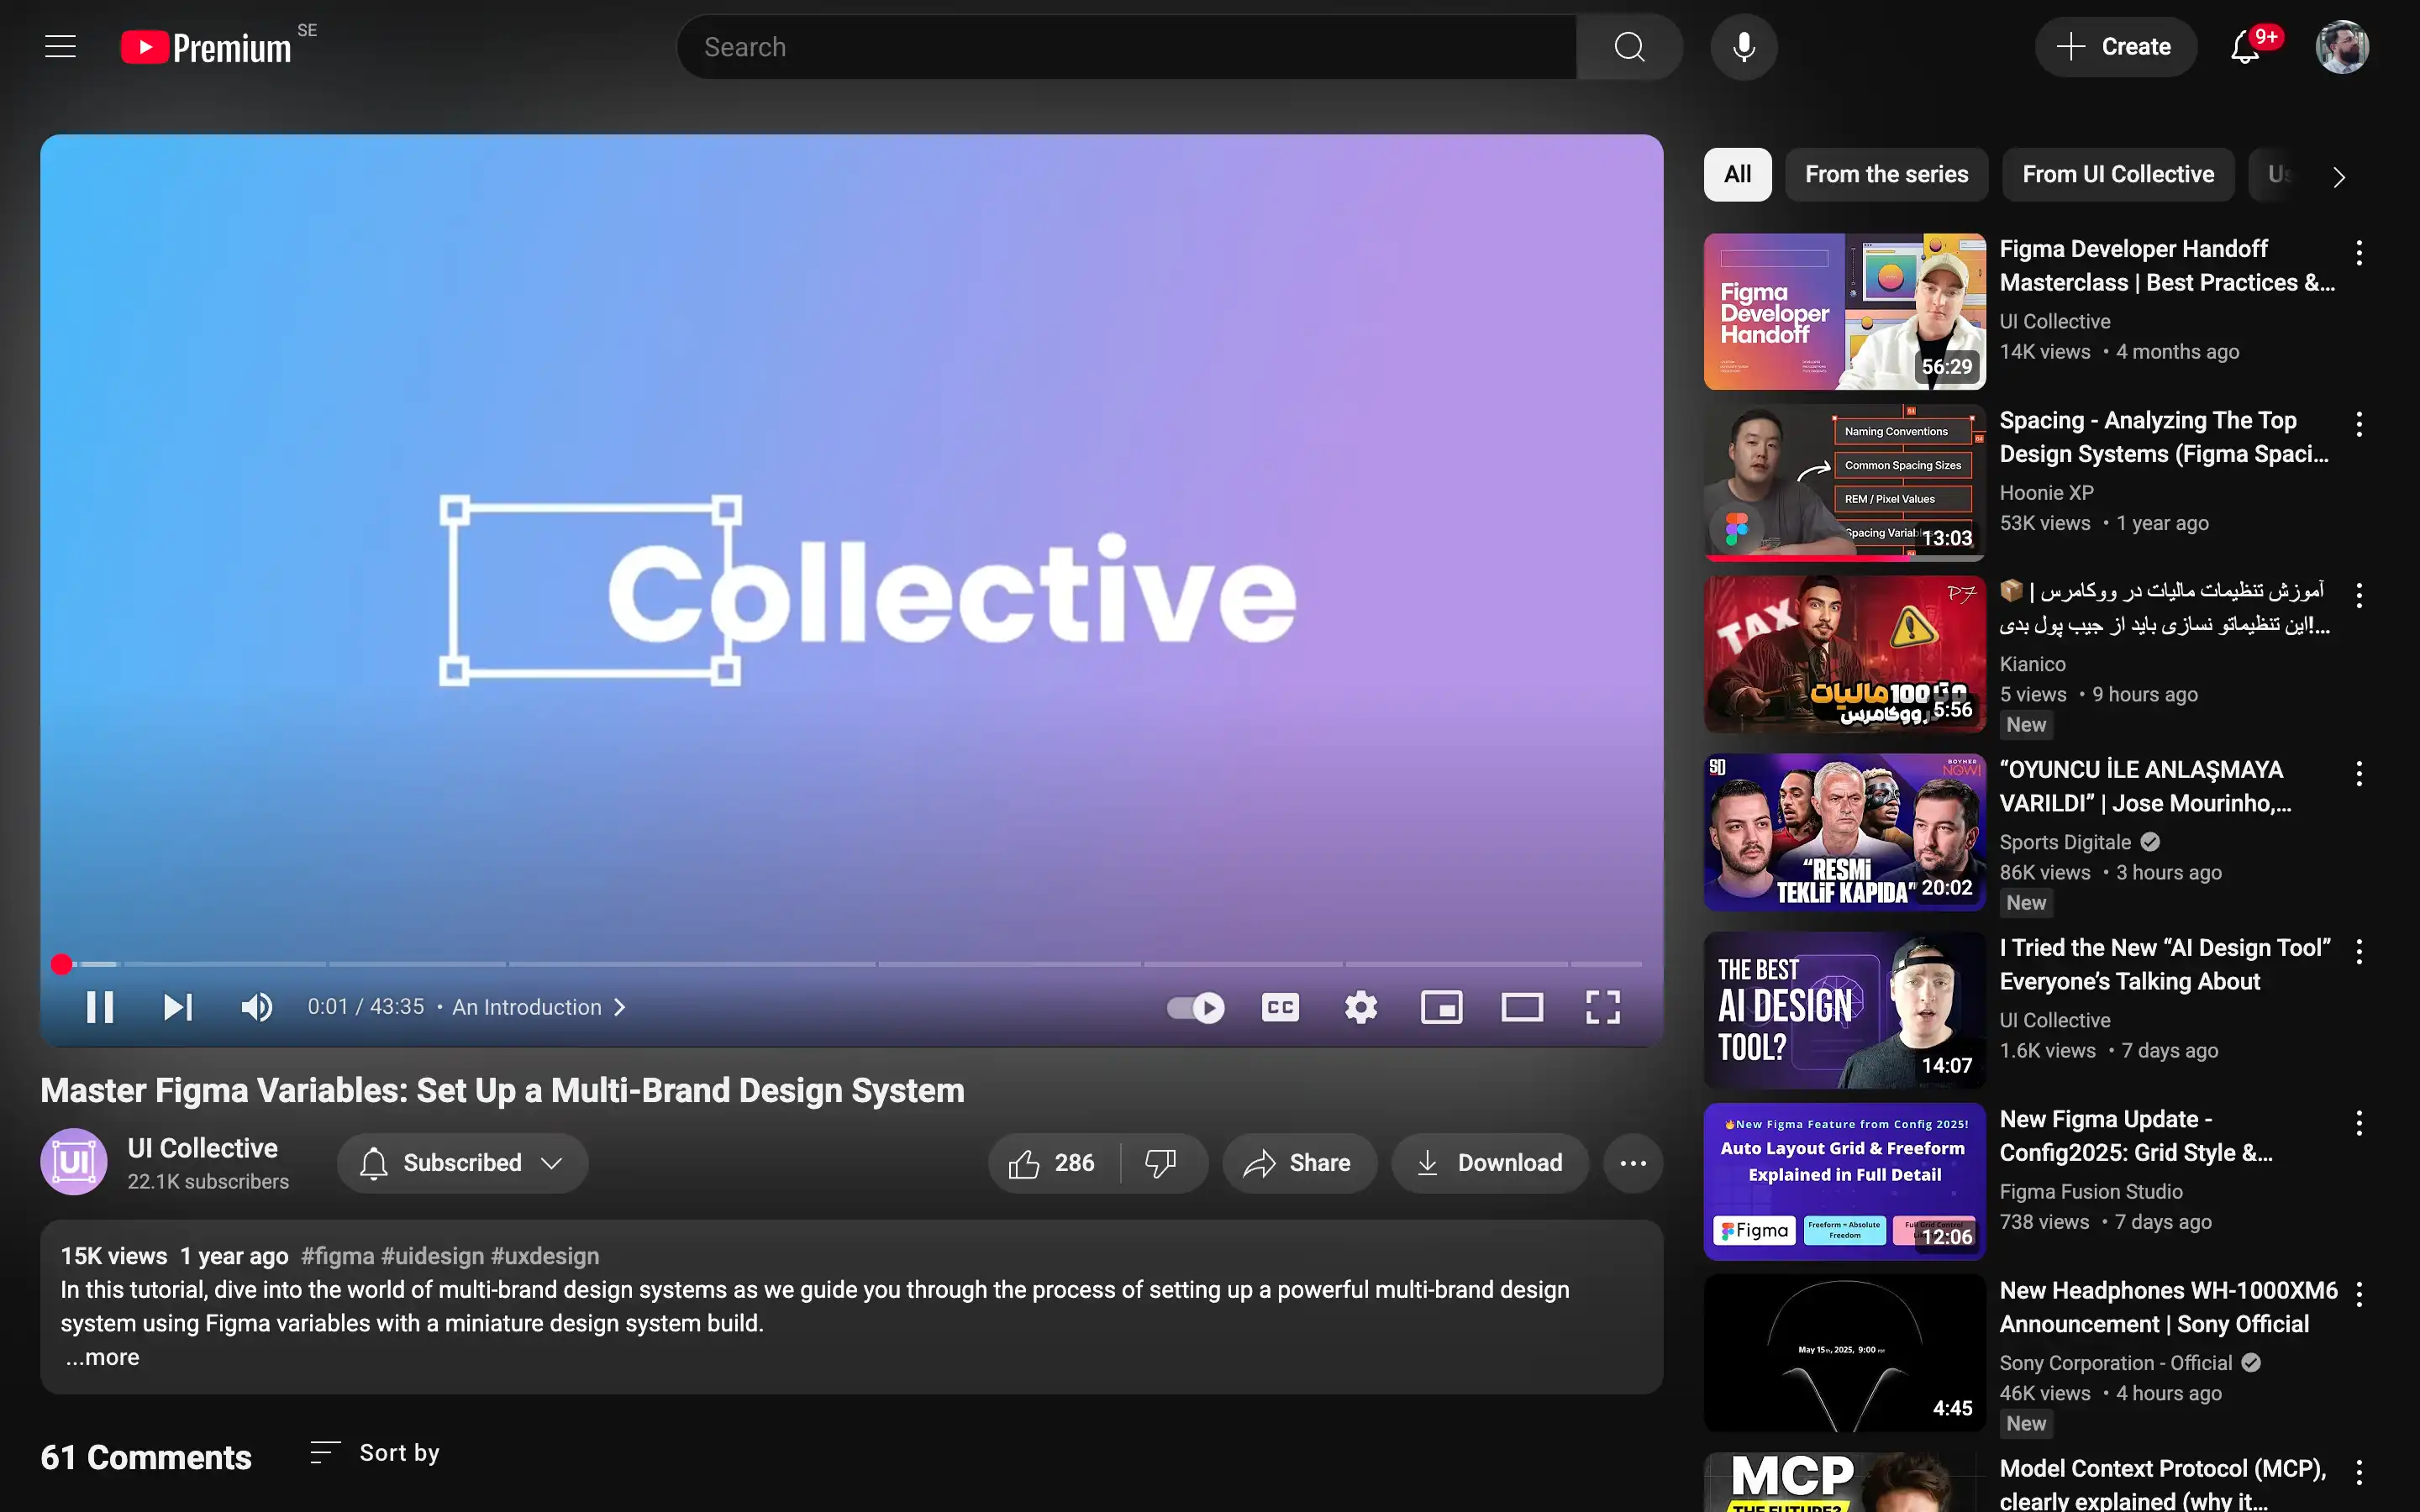Show more filter chips with arrow
2420x1512 pixels.
(x=2338, y=177)
